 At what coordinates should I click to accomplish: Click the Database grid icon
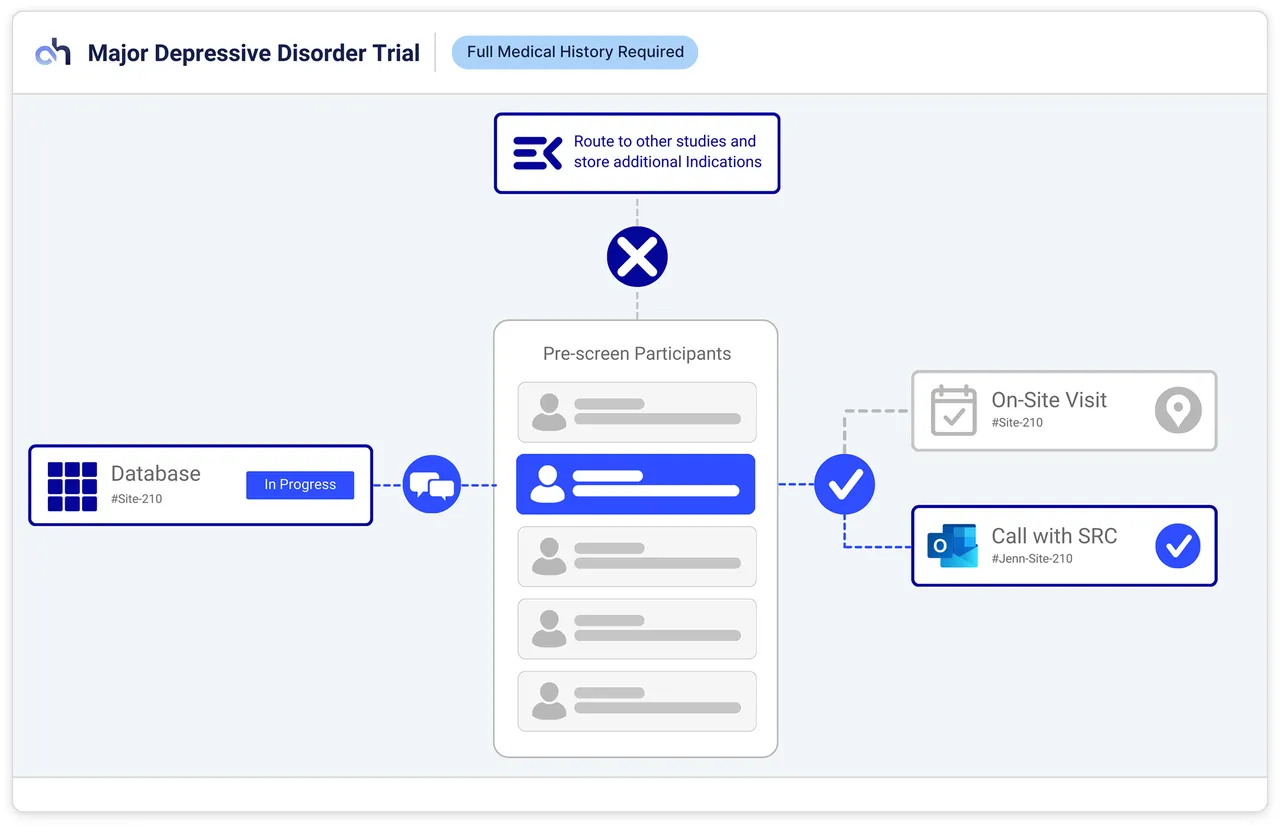72,486
